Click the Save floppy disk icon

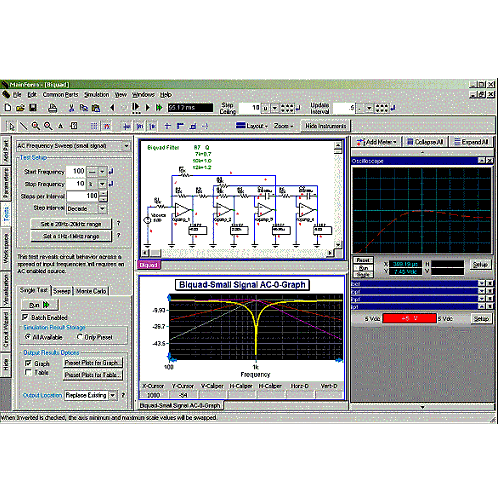tap(33, 108)
